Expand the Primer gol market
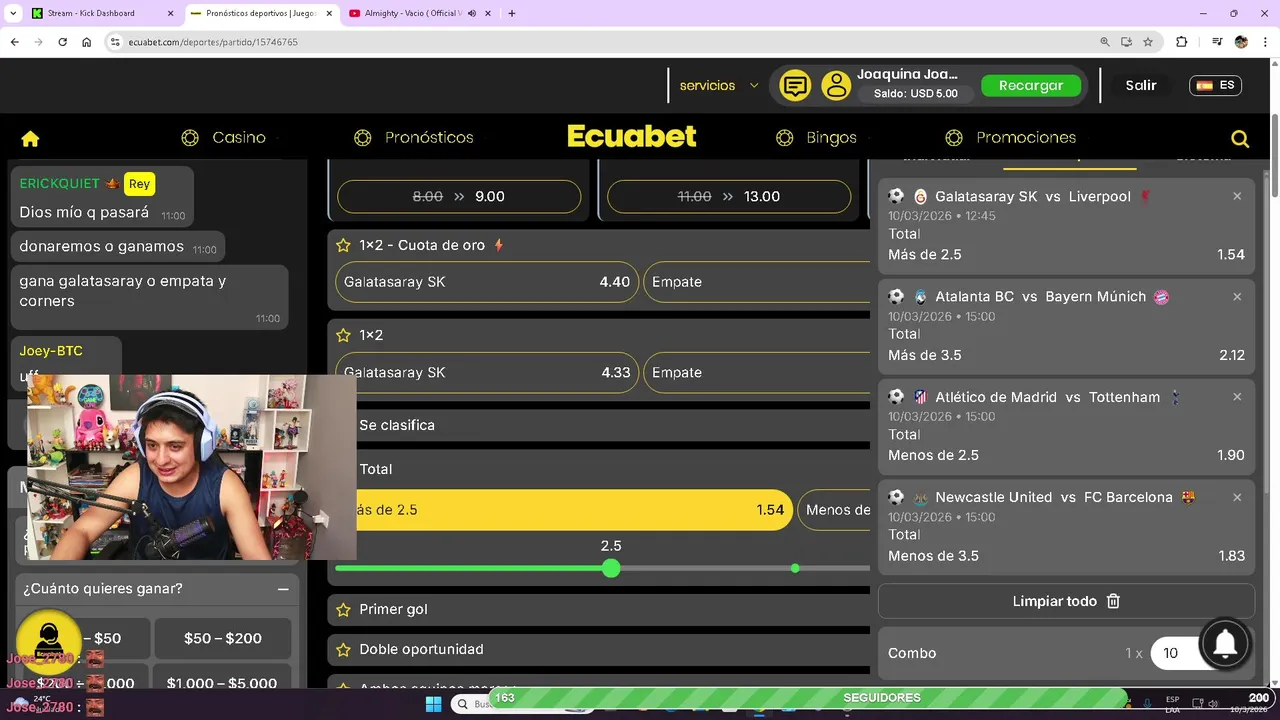 (x=599, y=609)
